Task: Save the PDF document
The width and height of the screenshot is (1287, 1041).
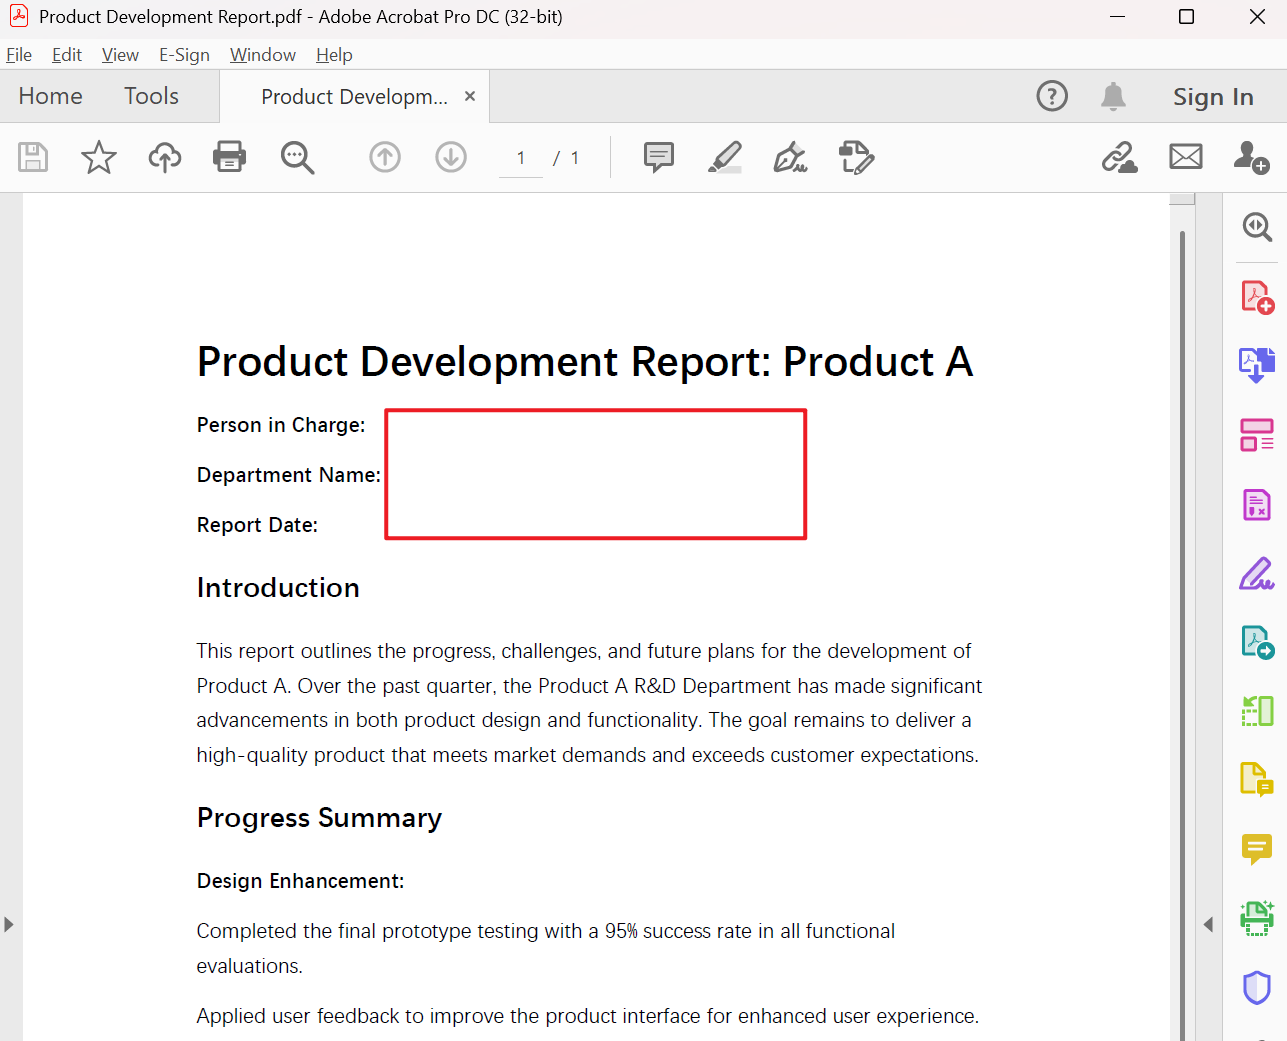Action: coord(33,157)
